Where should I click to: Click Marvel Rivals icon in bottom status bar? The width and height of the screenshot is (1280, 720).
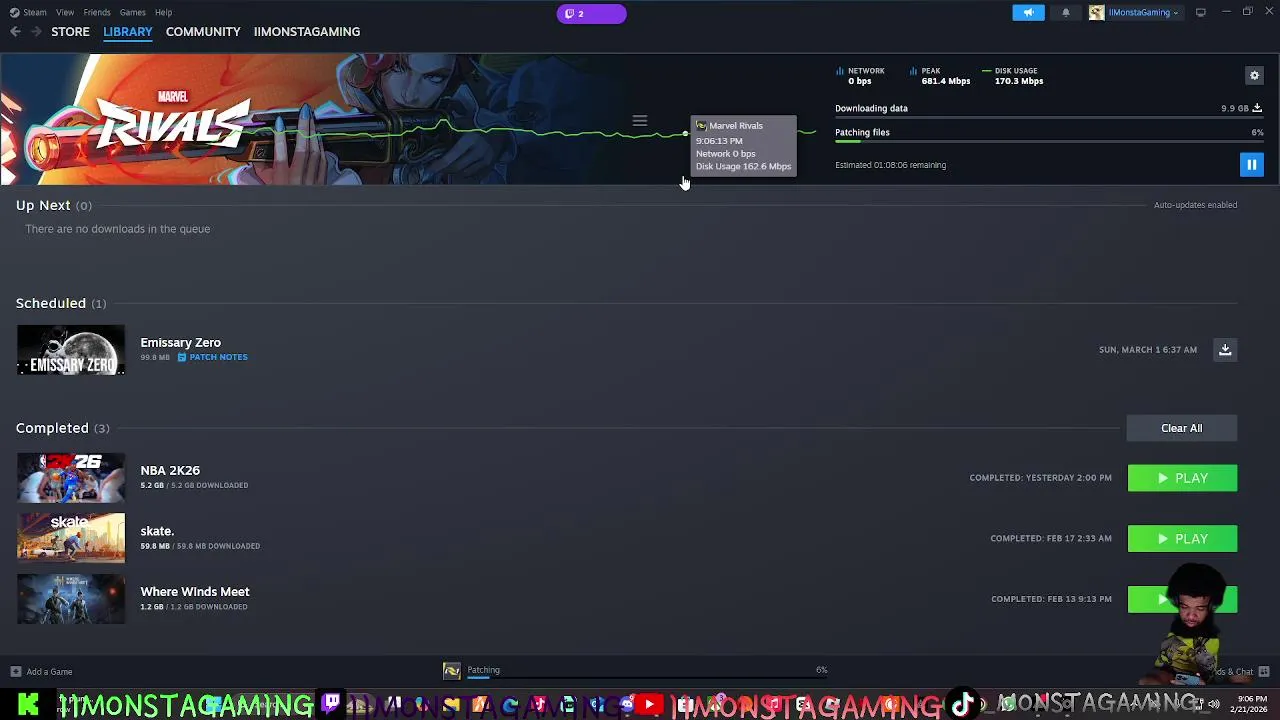point(452,671)
